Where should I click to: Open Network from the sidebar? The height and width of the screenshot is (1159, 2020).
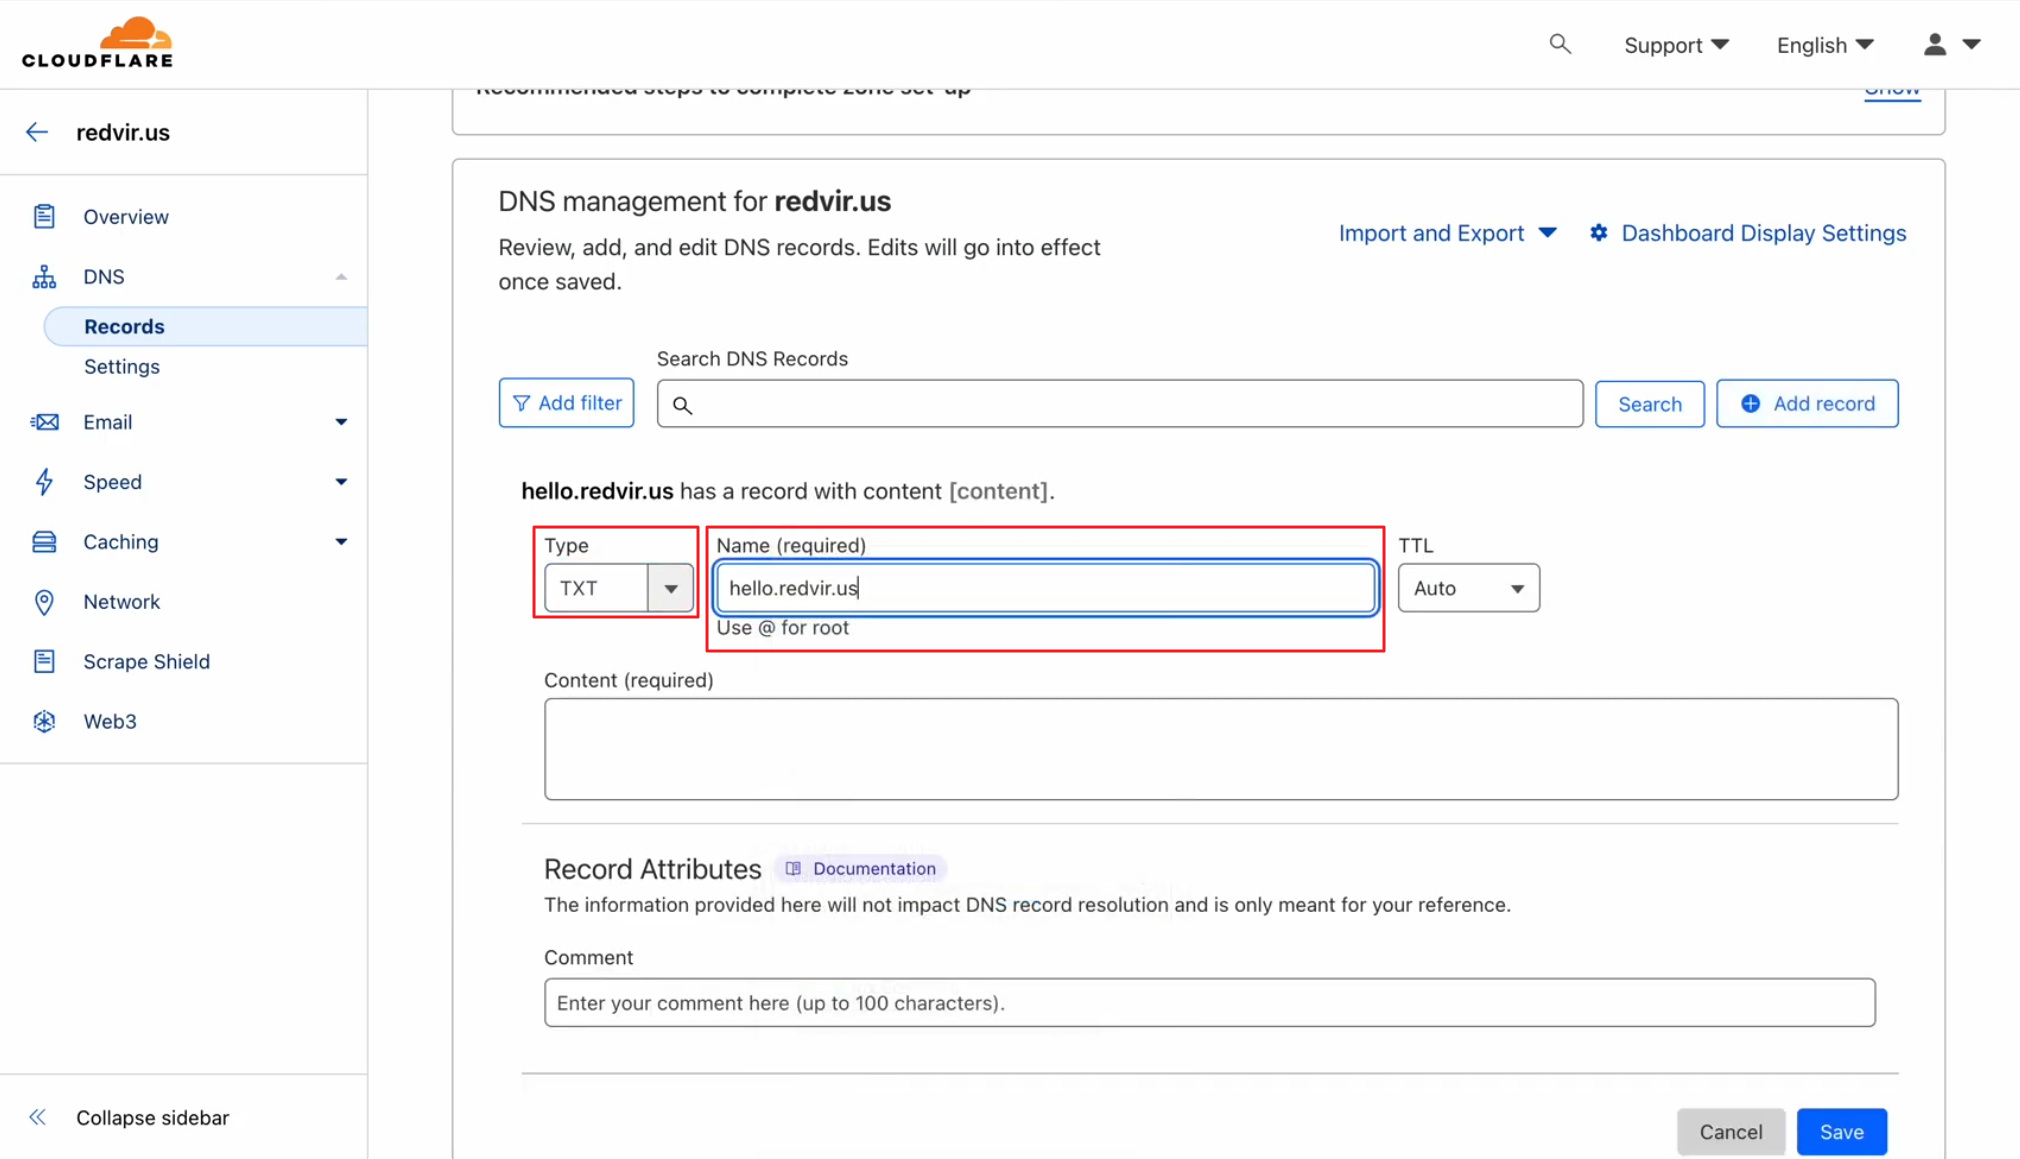[x=121, y=602]
